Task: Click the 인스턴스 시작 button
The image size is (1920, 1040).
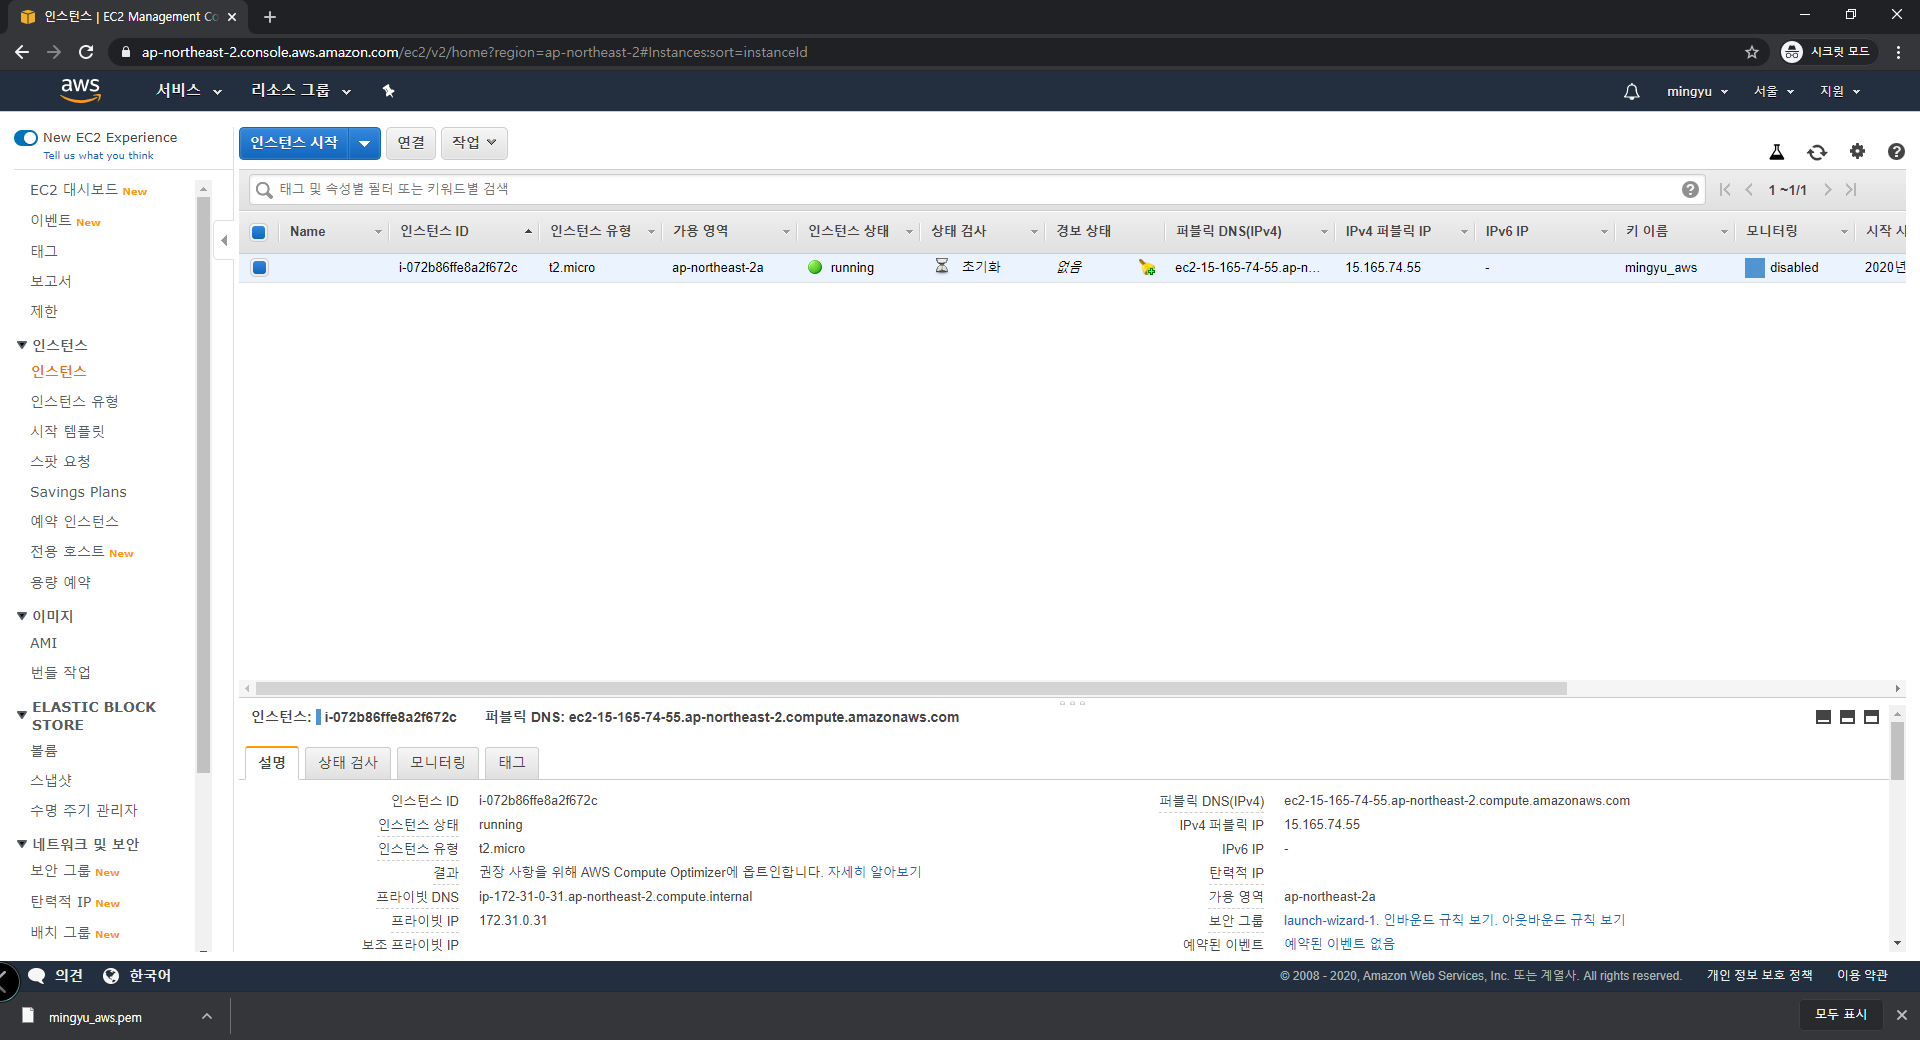Action: (294, 143)
